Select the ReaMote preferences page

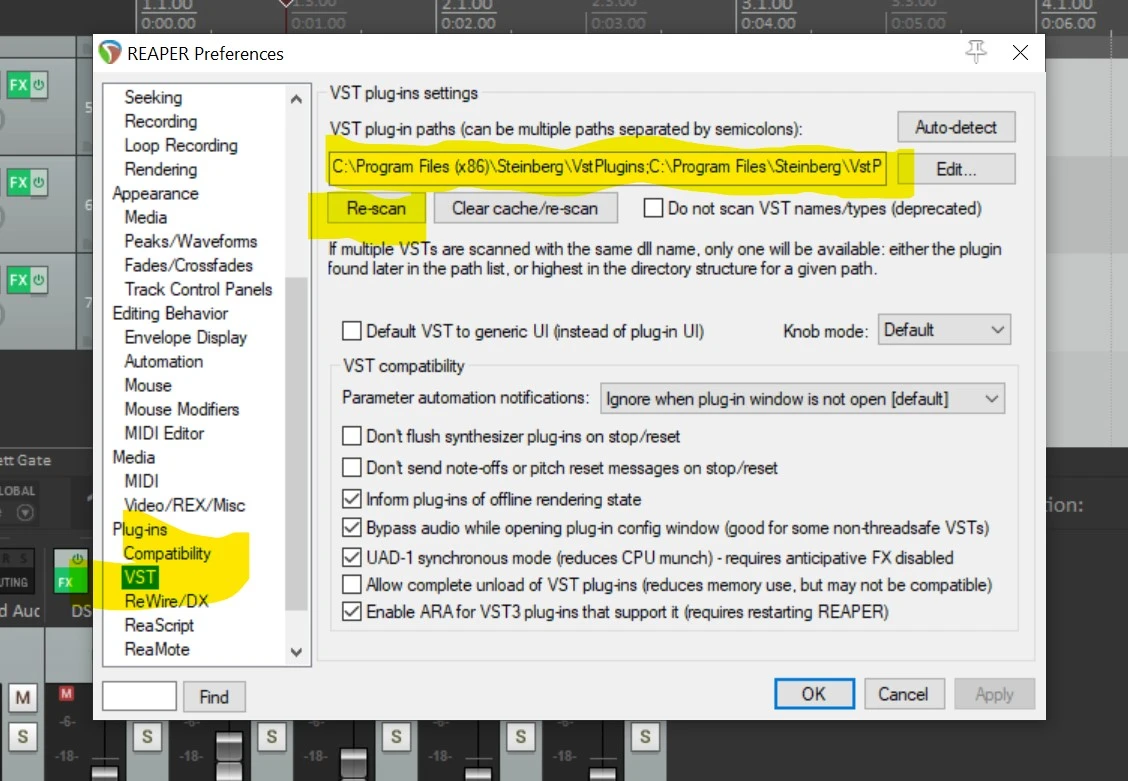tap(157, 649)
